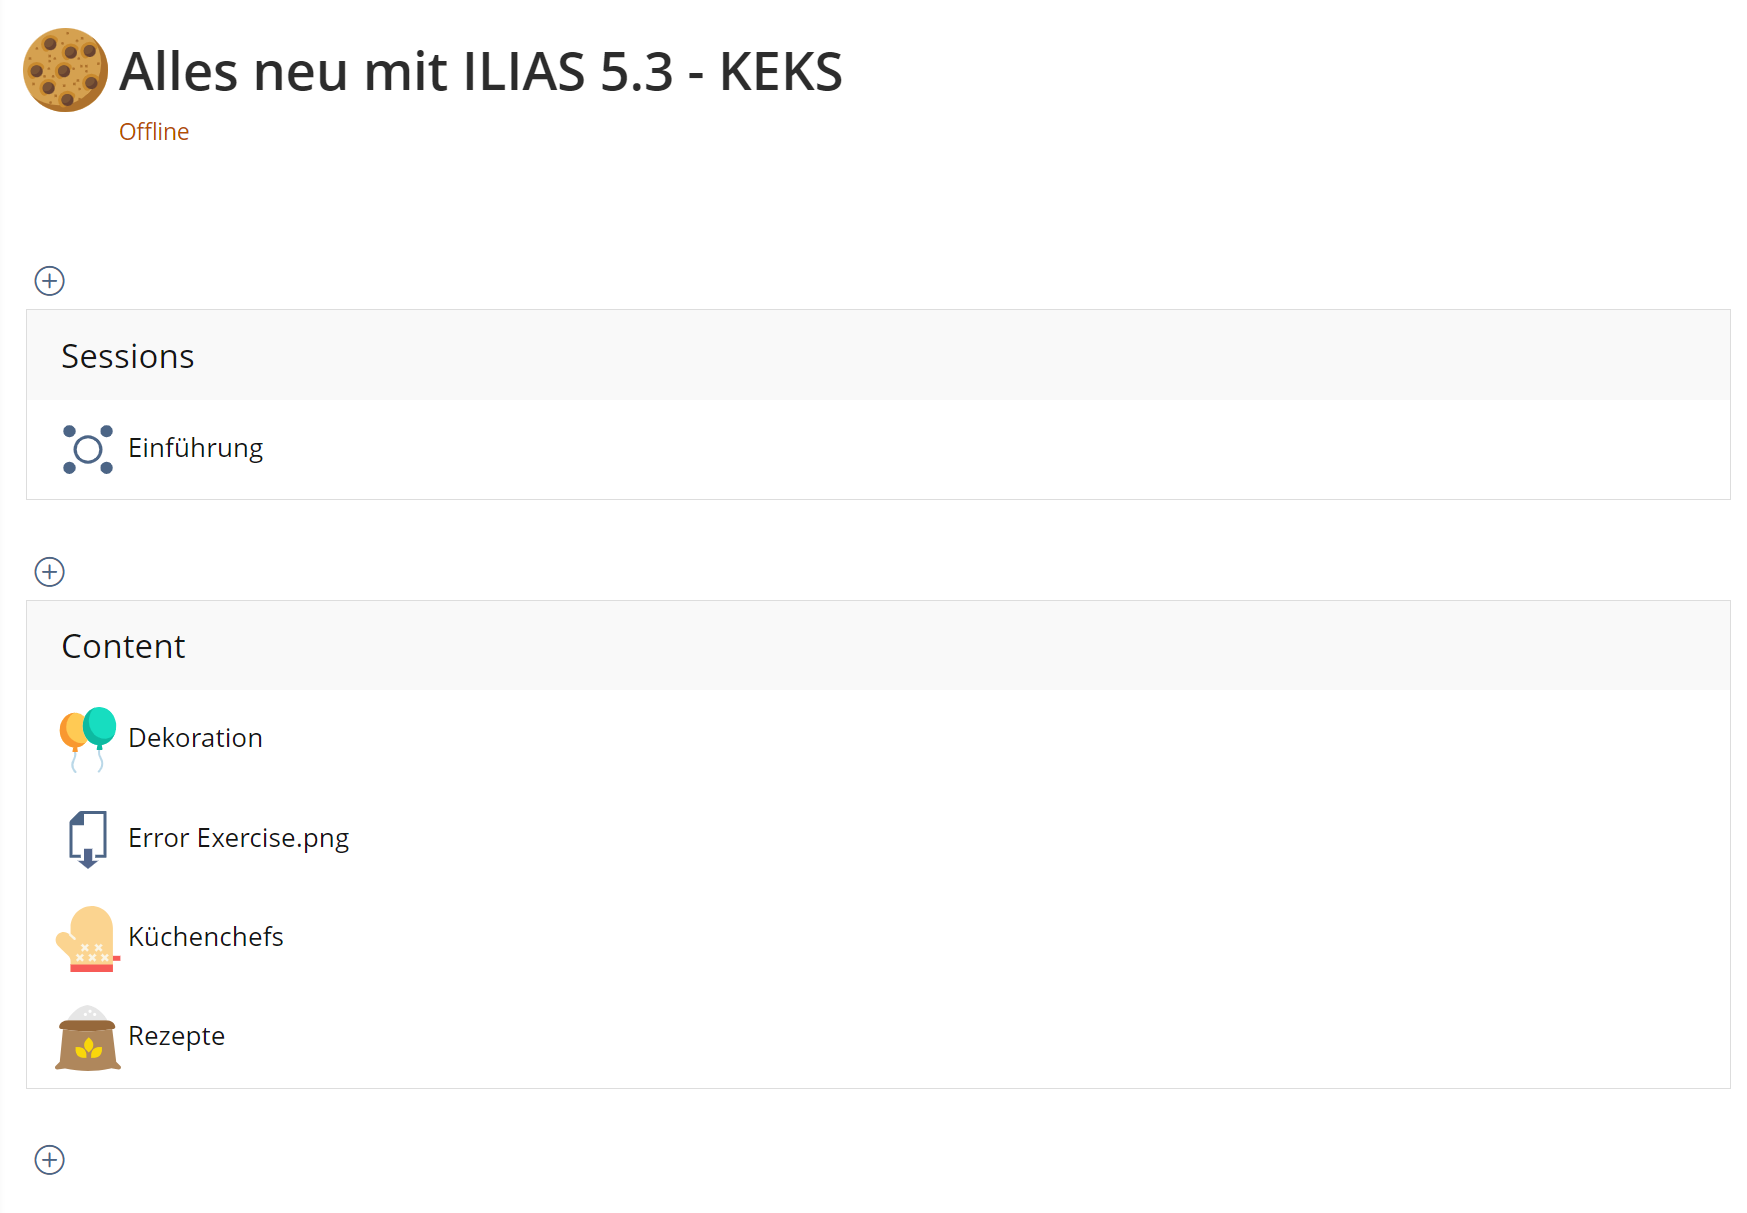This screenshot has height=1213, width=1747.
Task: Click the Offline status label
Action: (x=154, y=132)
